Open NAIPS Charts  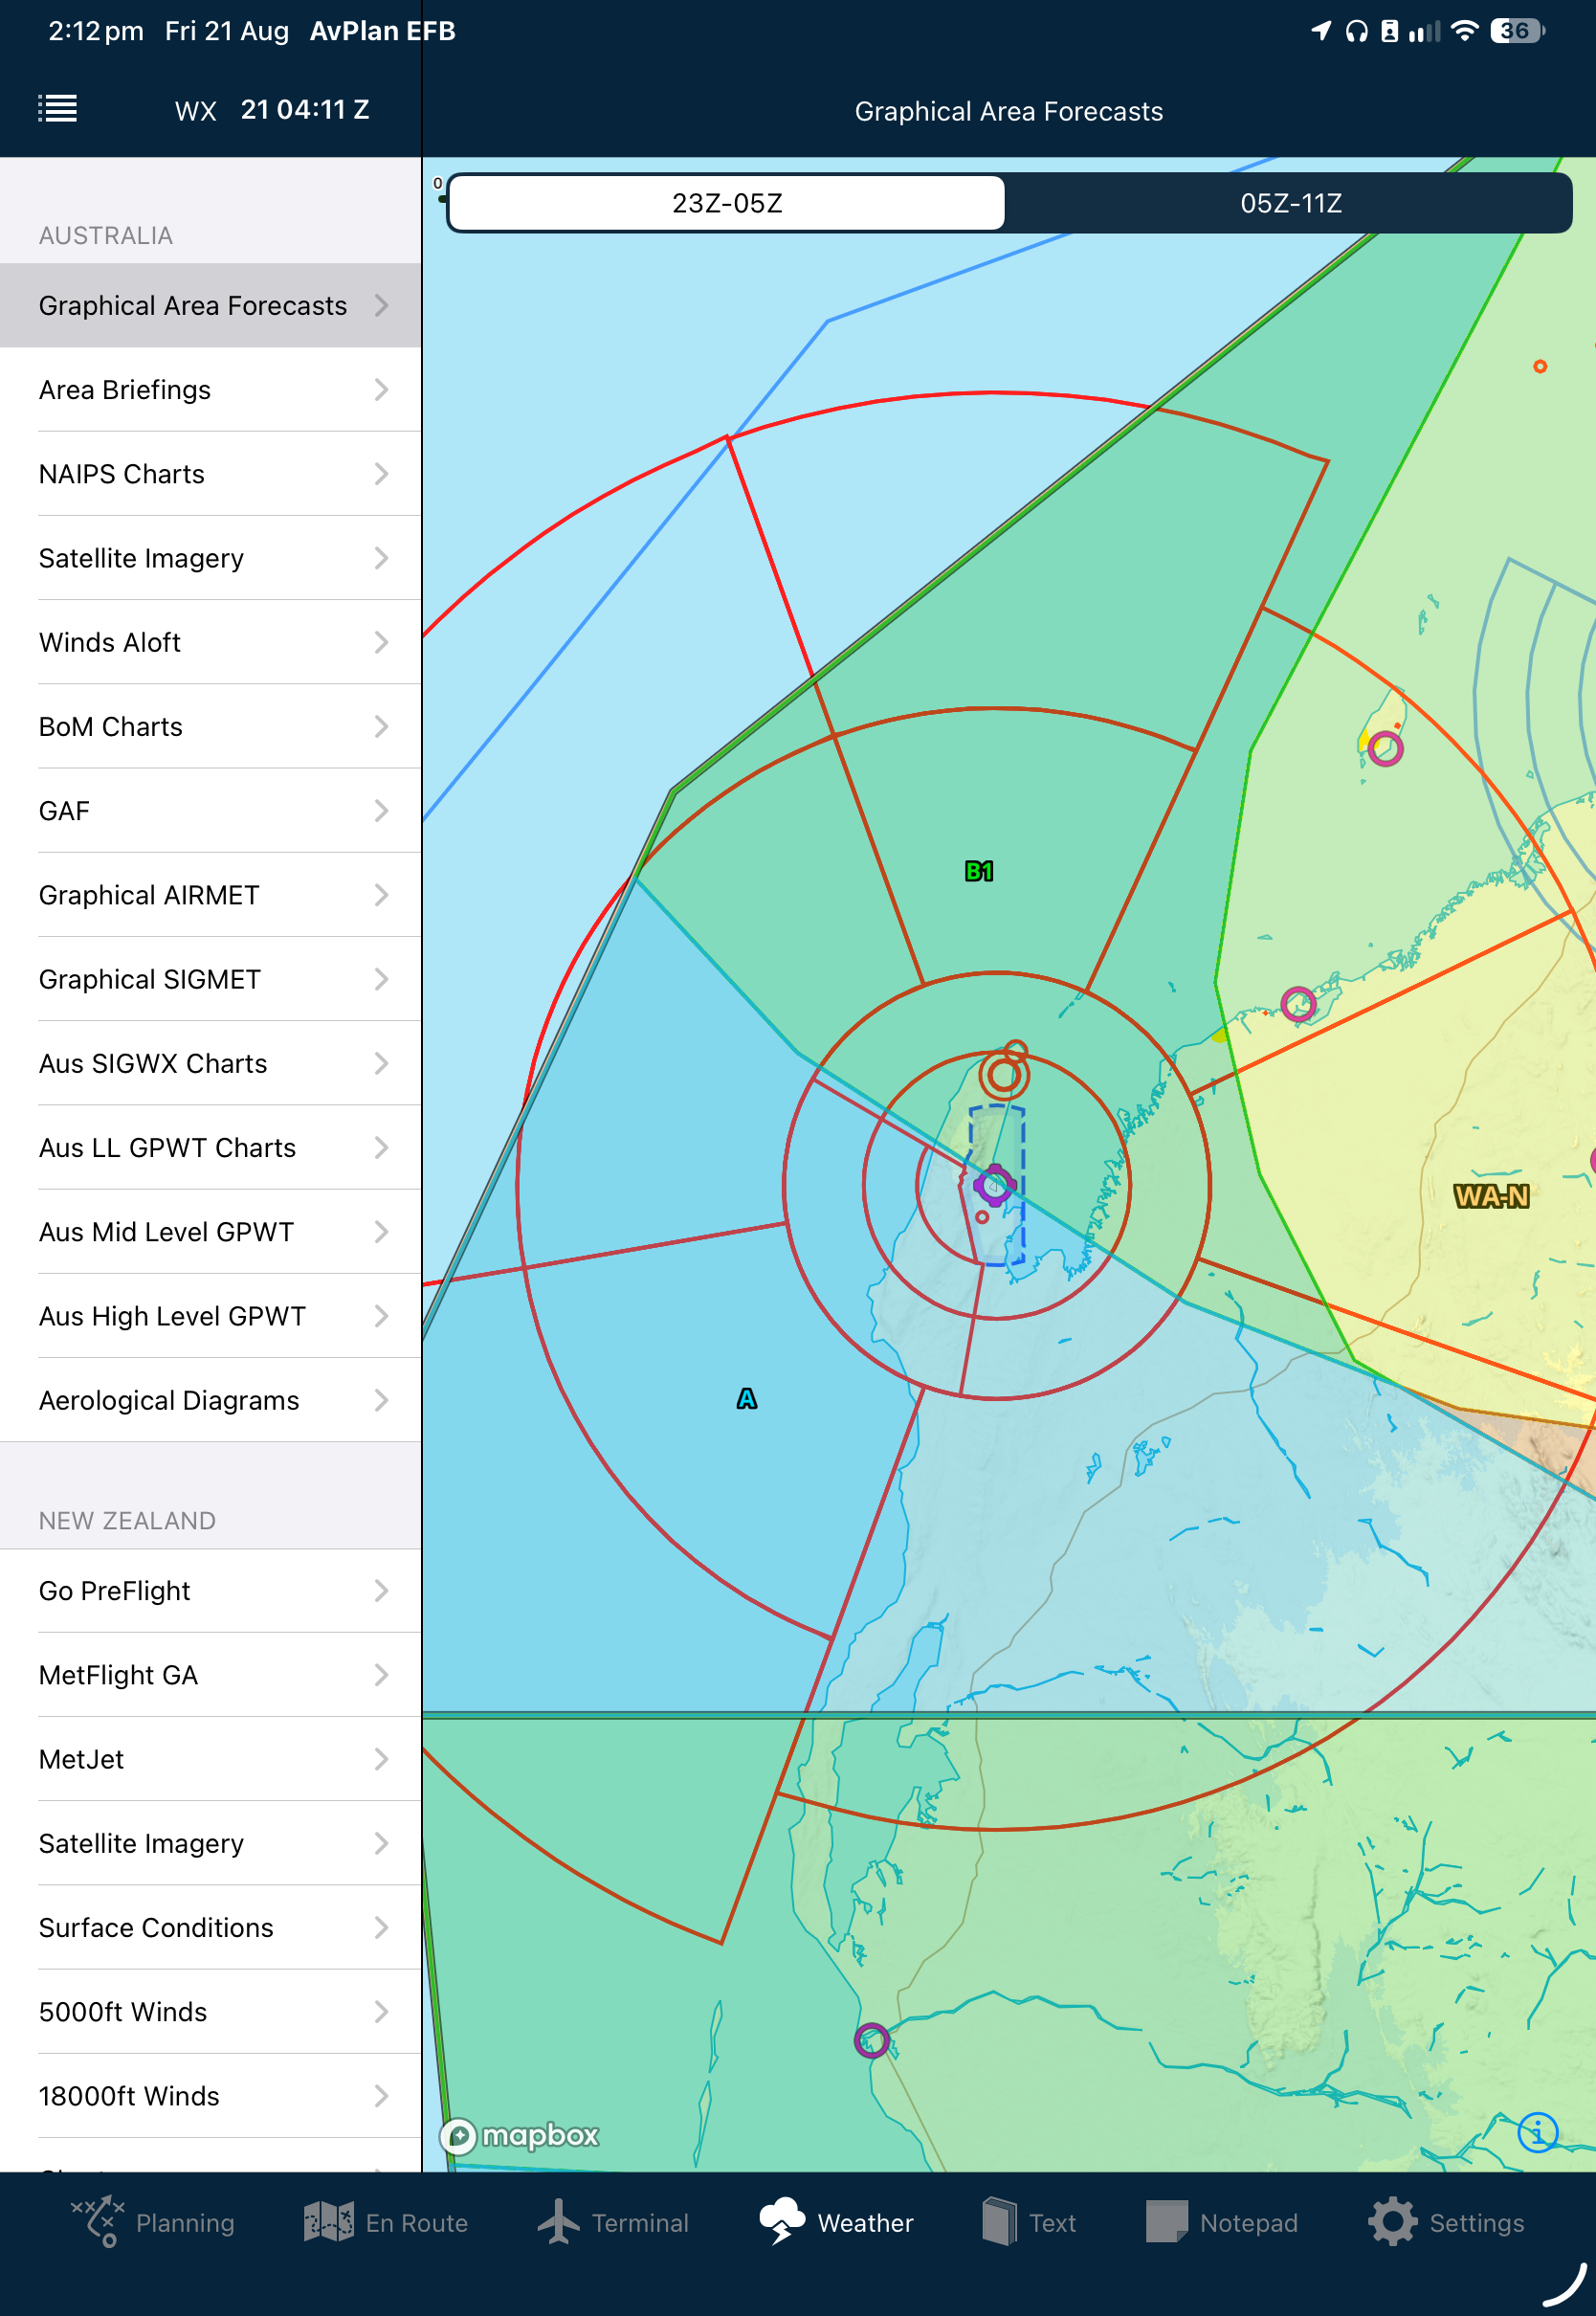coord(210,473)
